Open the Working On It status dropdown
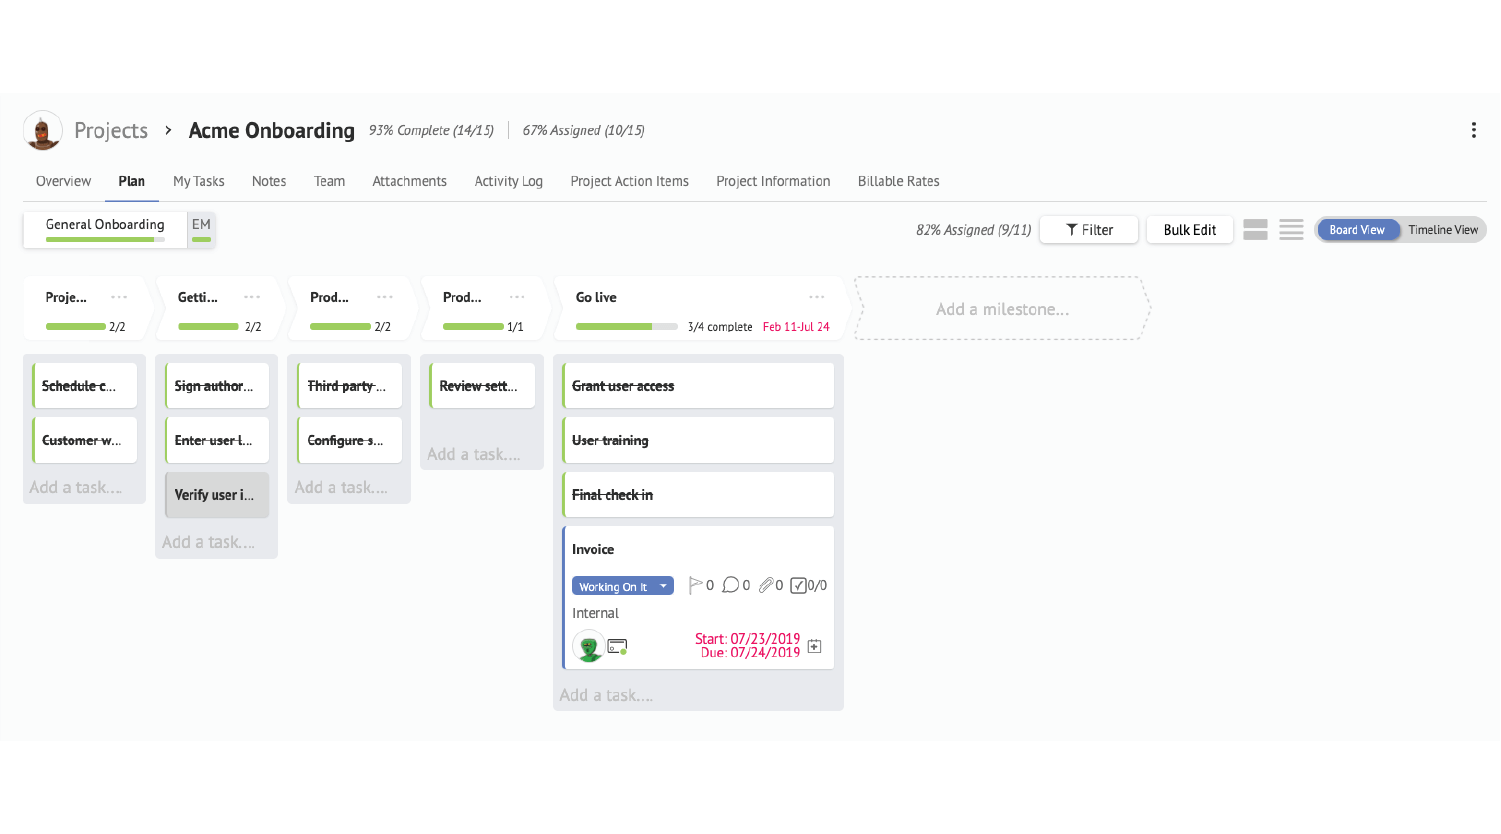The width and height of the screenshot is (1501, 834). (623, 586)
